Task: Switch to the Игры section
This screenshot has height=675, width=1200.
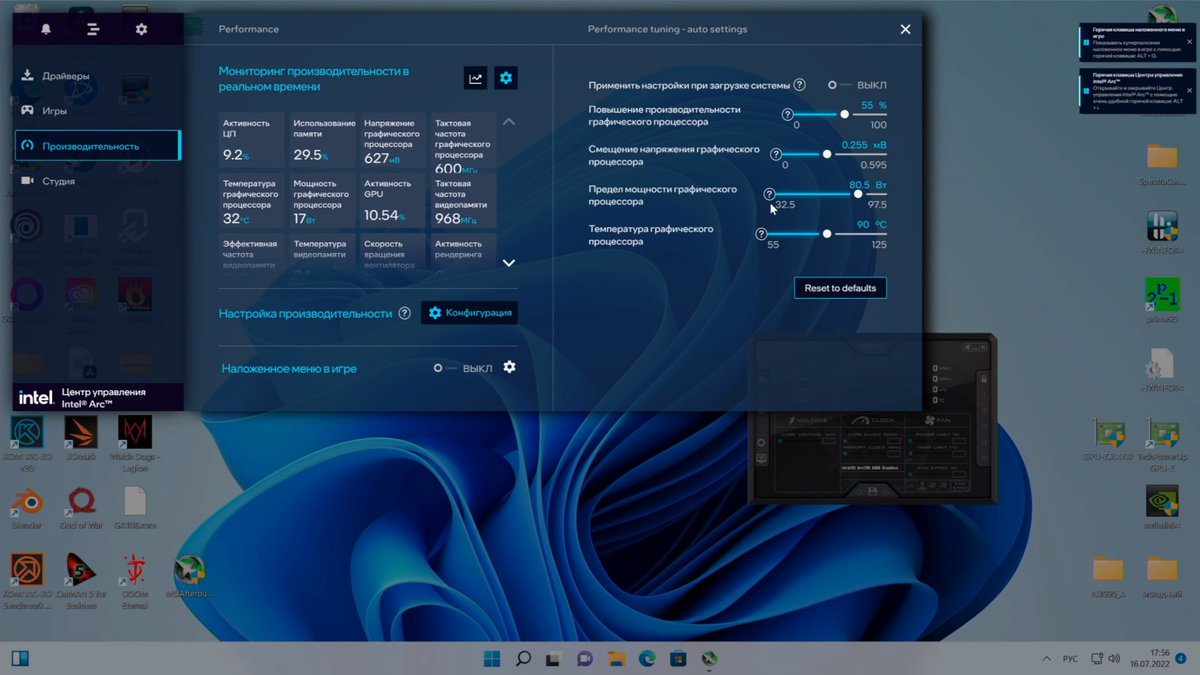Action: pos(55,111)
